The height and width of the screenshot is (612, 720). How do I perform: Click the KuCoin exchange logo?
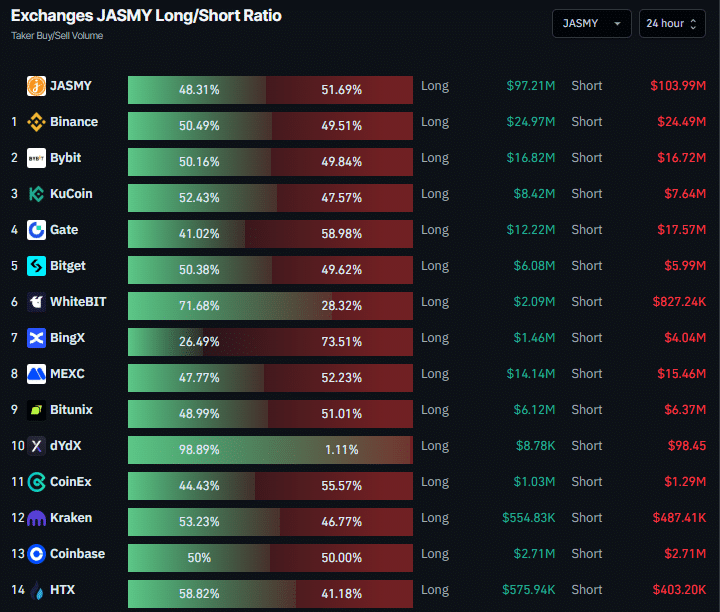(36, 194)
